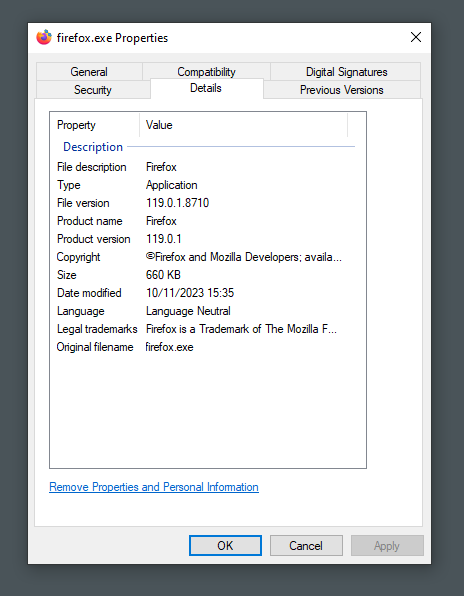Select the File description row
This screenshot has height=596, width=464.
[205, 167]
